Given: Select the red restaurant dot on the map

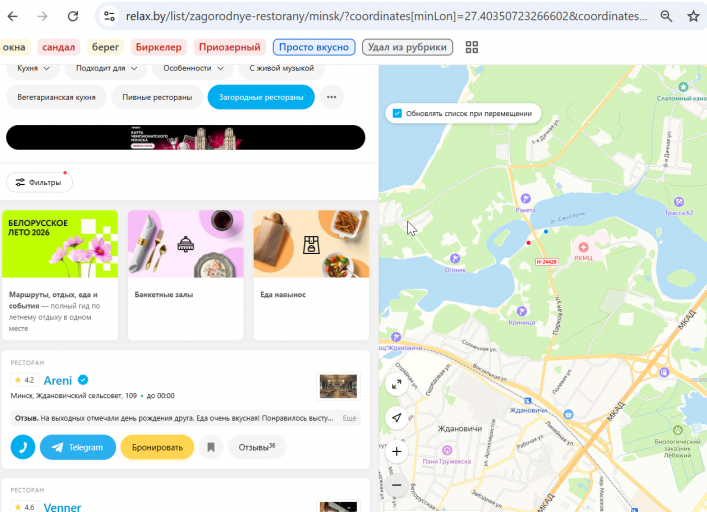Looking at the screenshot, I should click(528, 243).
